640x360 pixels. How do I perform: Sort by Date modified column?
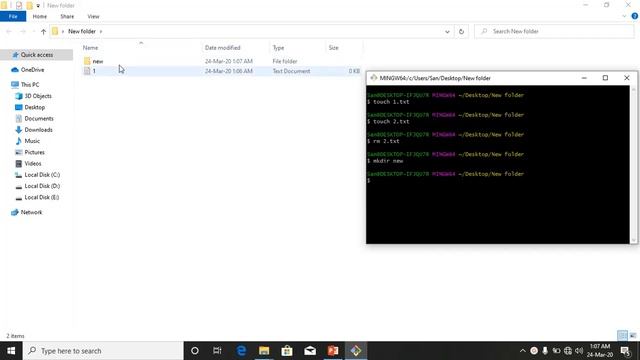point(222,48)
